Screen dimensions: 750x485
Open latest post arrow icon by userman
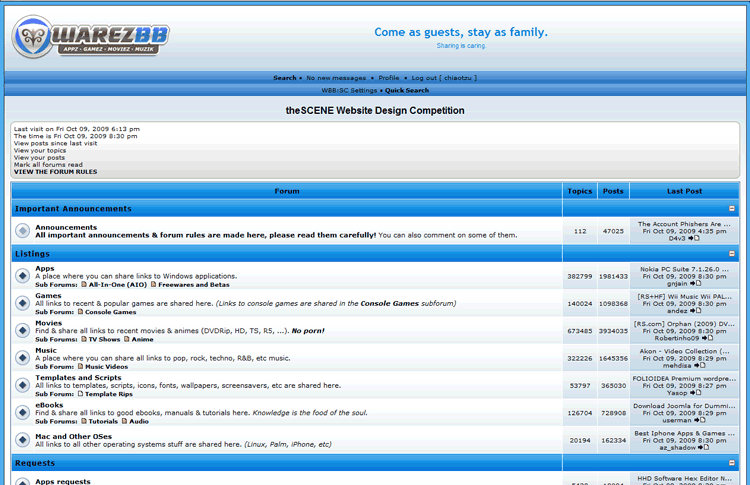[700, 420]
